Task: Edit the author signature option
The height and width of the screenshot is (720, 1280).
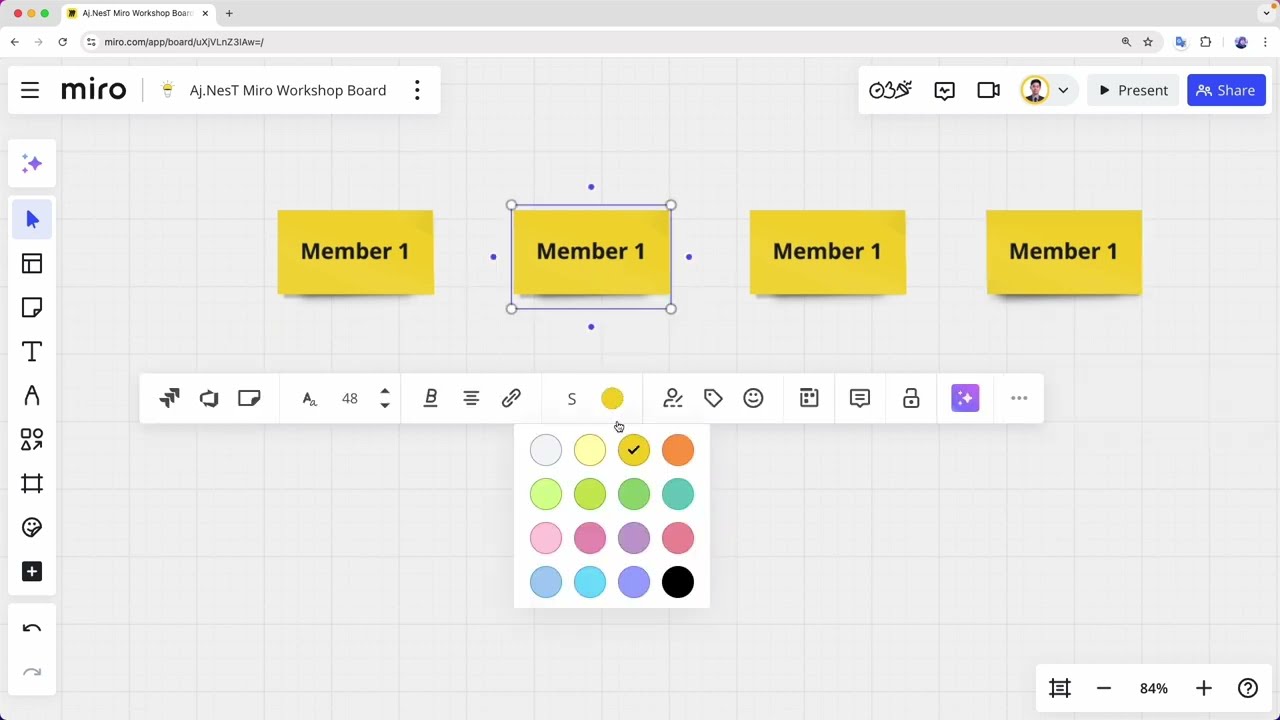Action: click(x=673, y=398)
